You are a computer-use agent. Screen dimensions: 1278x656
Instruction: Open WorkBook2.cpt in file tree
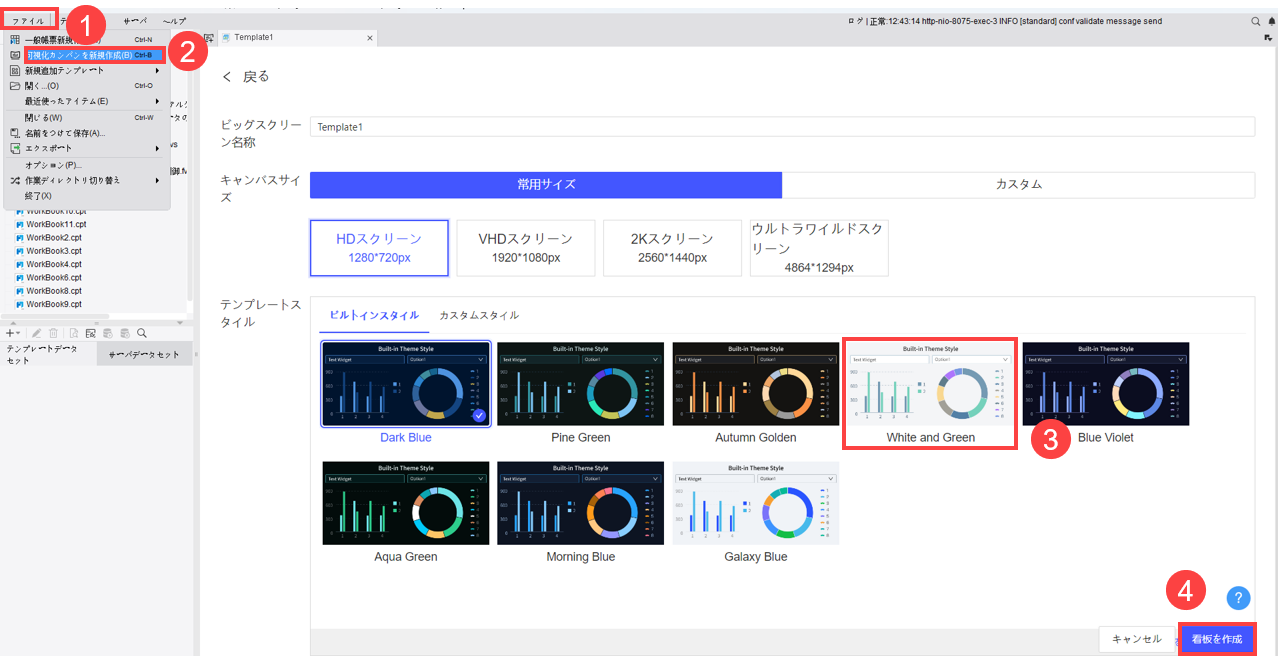pos(54,238)
